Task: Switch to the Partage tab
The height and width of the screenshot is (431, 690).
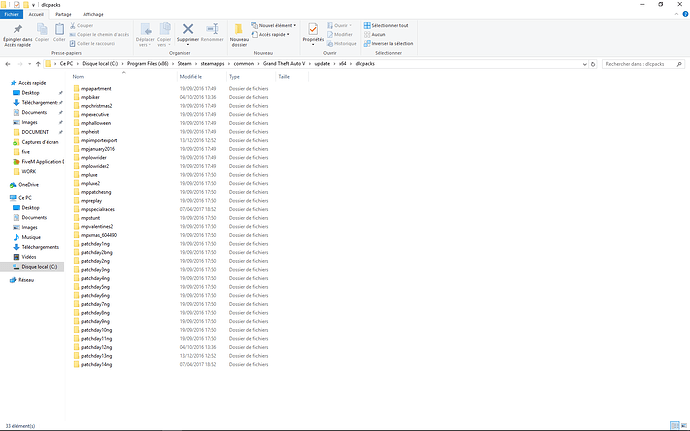Action: (x=63, y=15)
